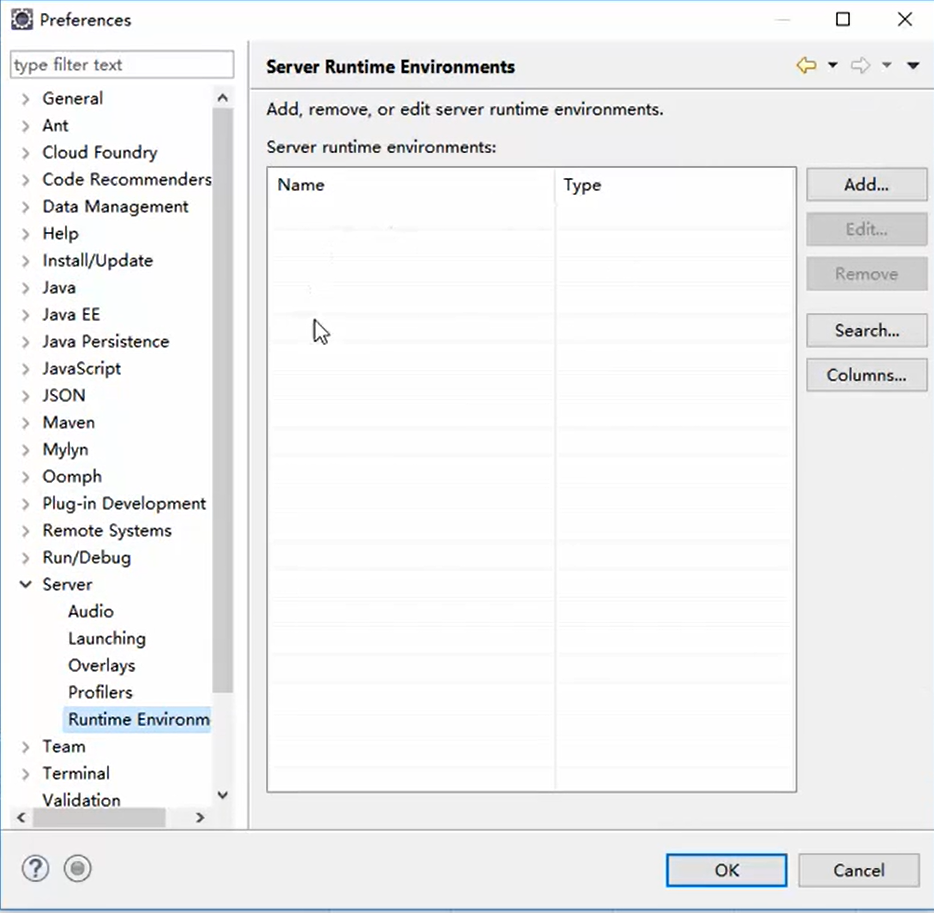Select Java Persistence in the tree
This screenshot has width=934, height=913.
(105, 341)
